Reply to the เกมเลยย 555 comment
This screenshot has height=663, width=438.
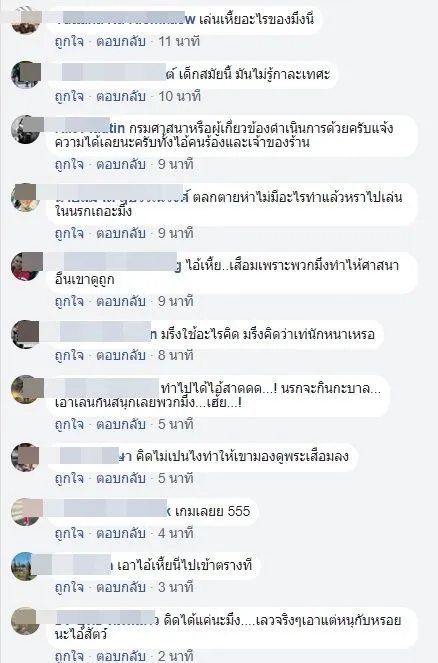pos(121,533)
